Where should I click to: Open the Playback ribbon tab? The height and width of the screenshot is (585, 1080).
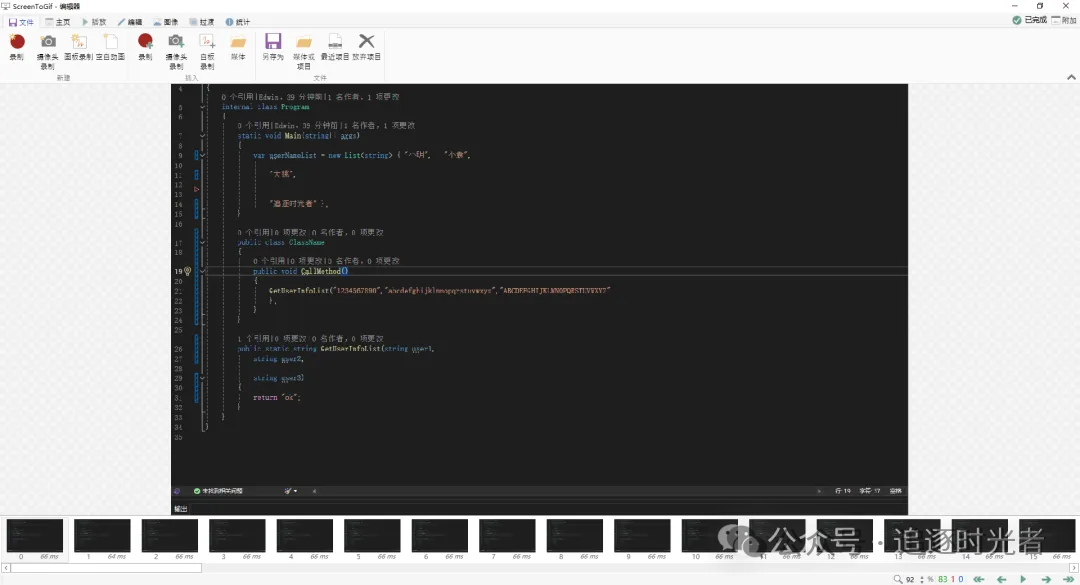(x=93, y=21)
